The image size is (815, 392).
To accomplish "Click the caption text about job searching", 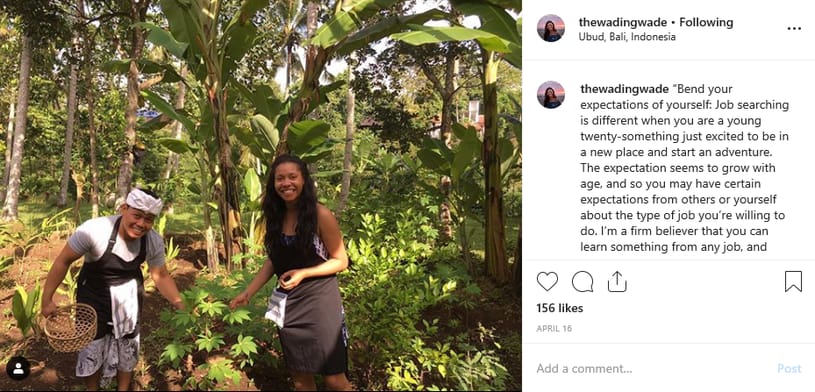I will tap(685, 168).
